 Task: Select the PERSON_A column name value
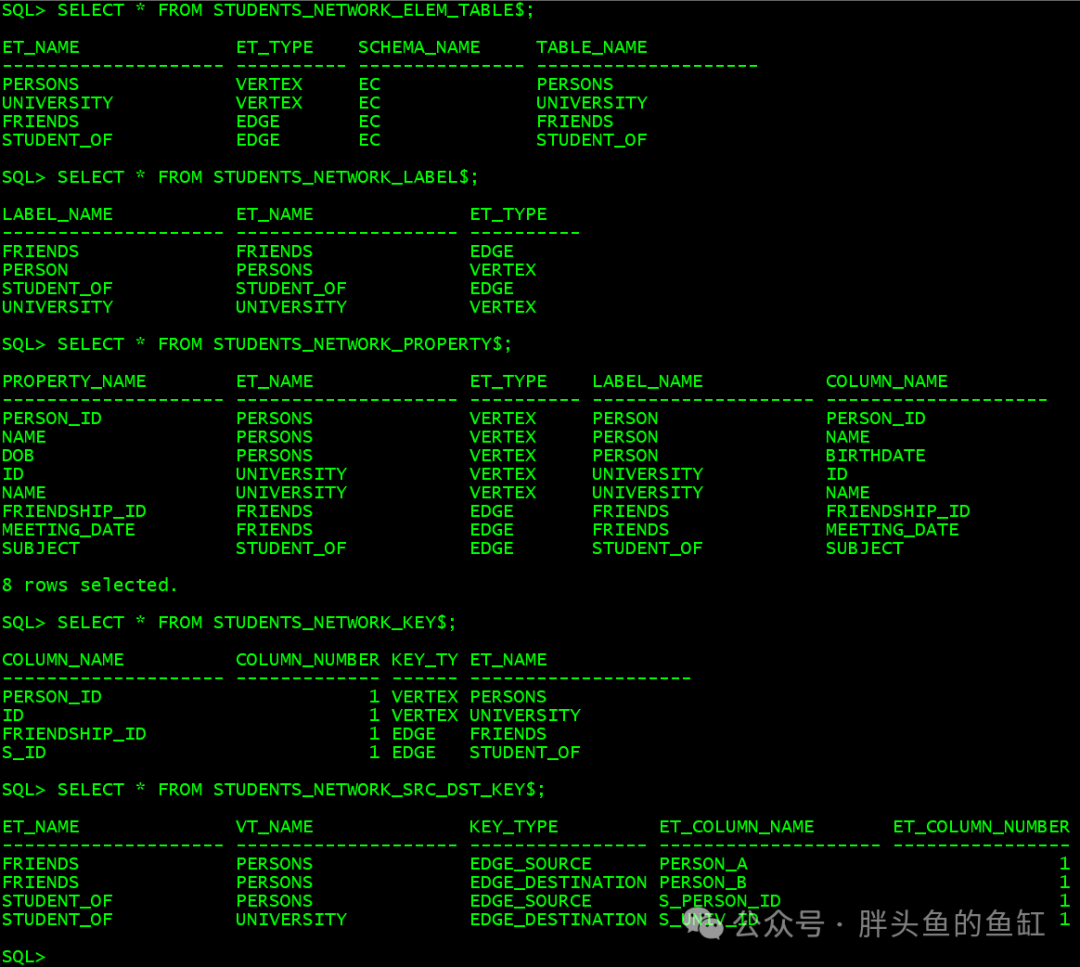tap(703, 864)
